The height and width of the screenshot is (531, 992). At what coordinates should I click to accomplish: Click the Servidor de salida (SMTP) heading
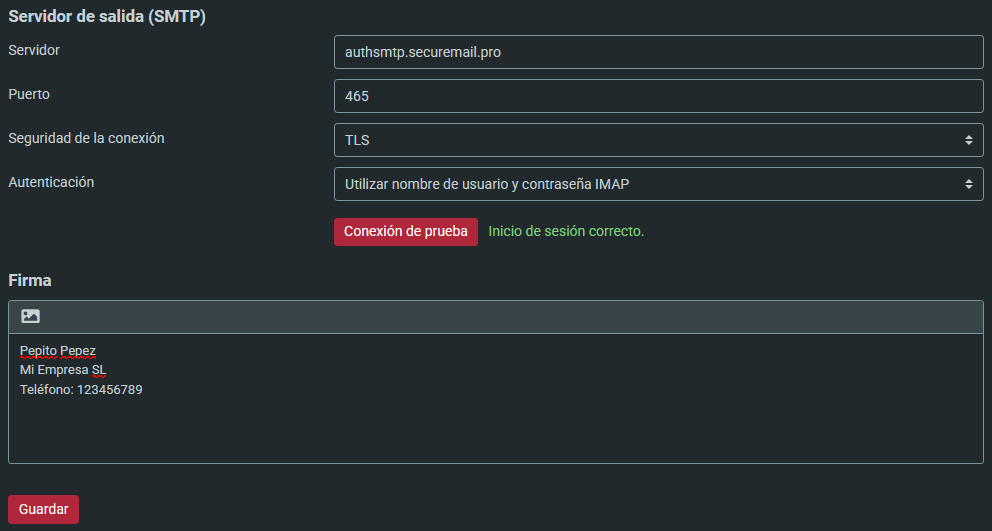pyautogui.click(x=107, y=16)
